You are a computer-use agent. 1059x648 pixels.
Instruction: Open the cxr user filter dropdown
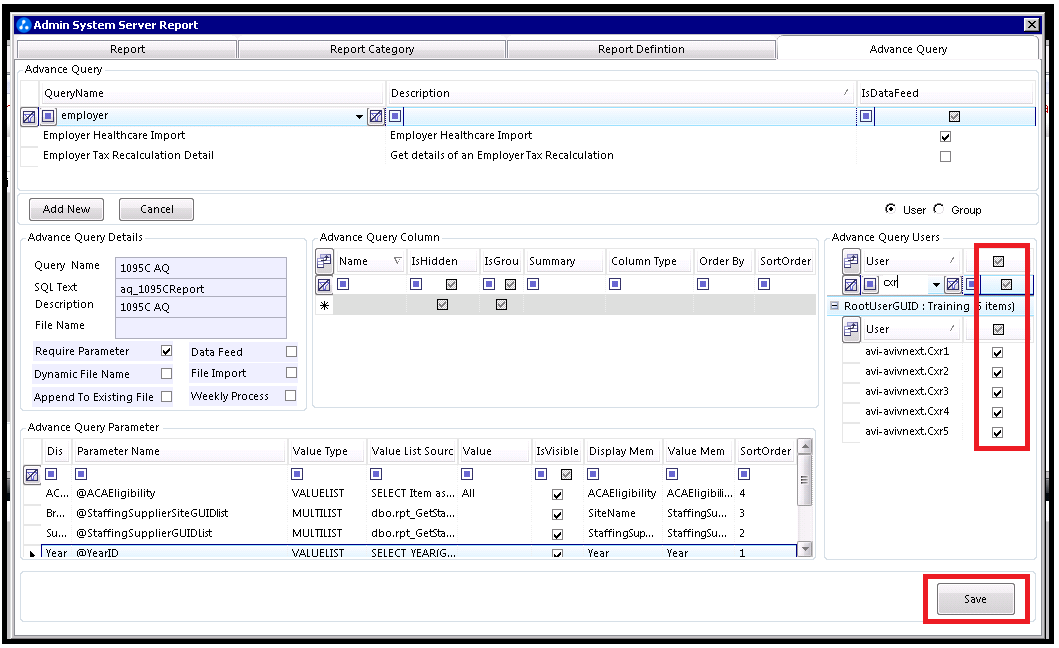[936, 284]
